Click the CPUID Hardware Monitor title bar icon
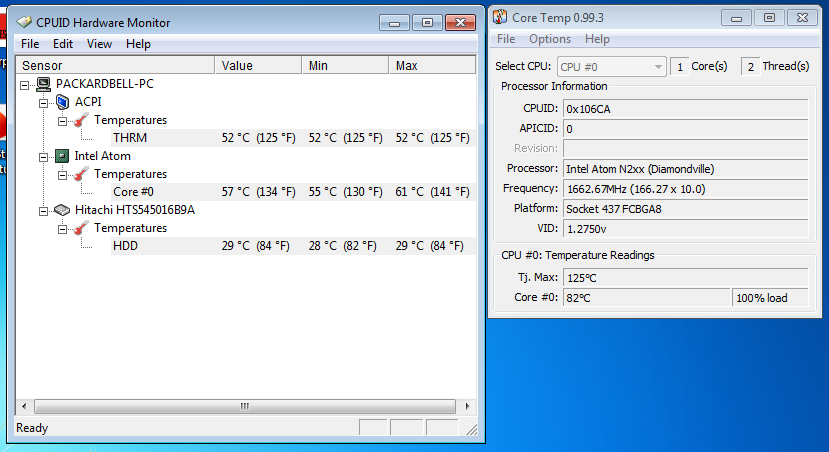Image resolution: width=829 pixels, height=452 pixels. tap(24, 22)
